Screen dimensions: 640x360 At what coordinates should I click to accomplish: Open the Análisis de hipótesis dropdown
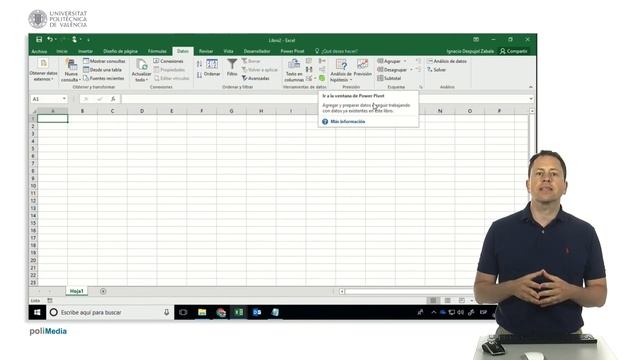[341, 70]
